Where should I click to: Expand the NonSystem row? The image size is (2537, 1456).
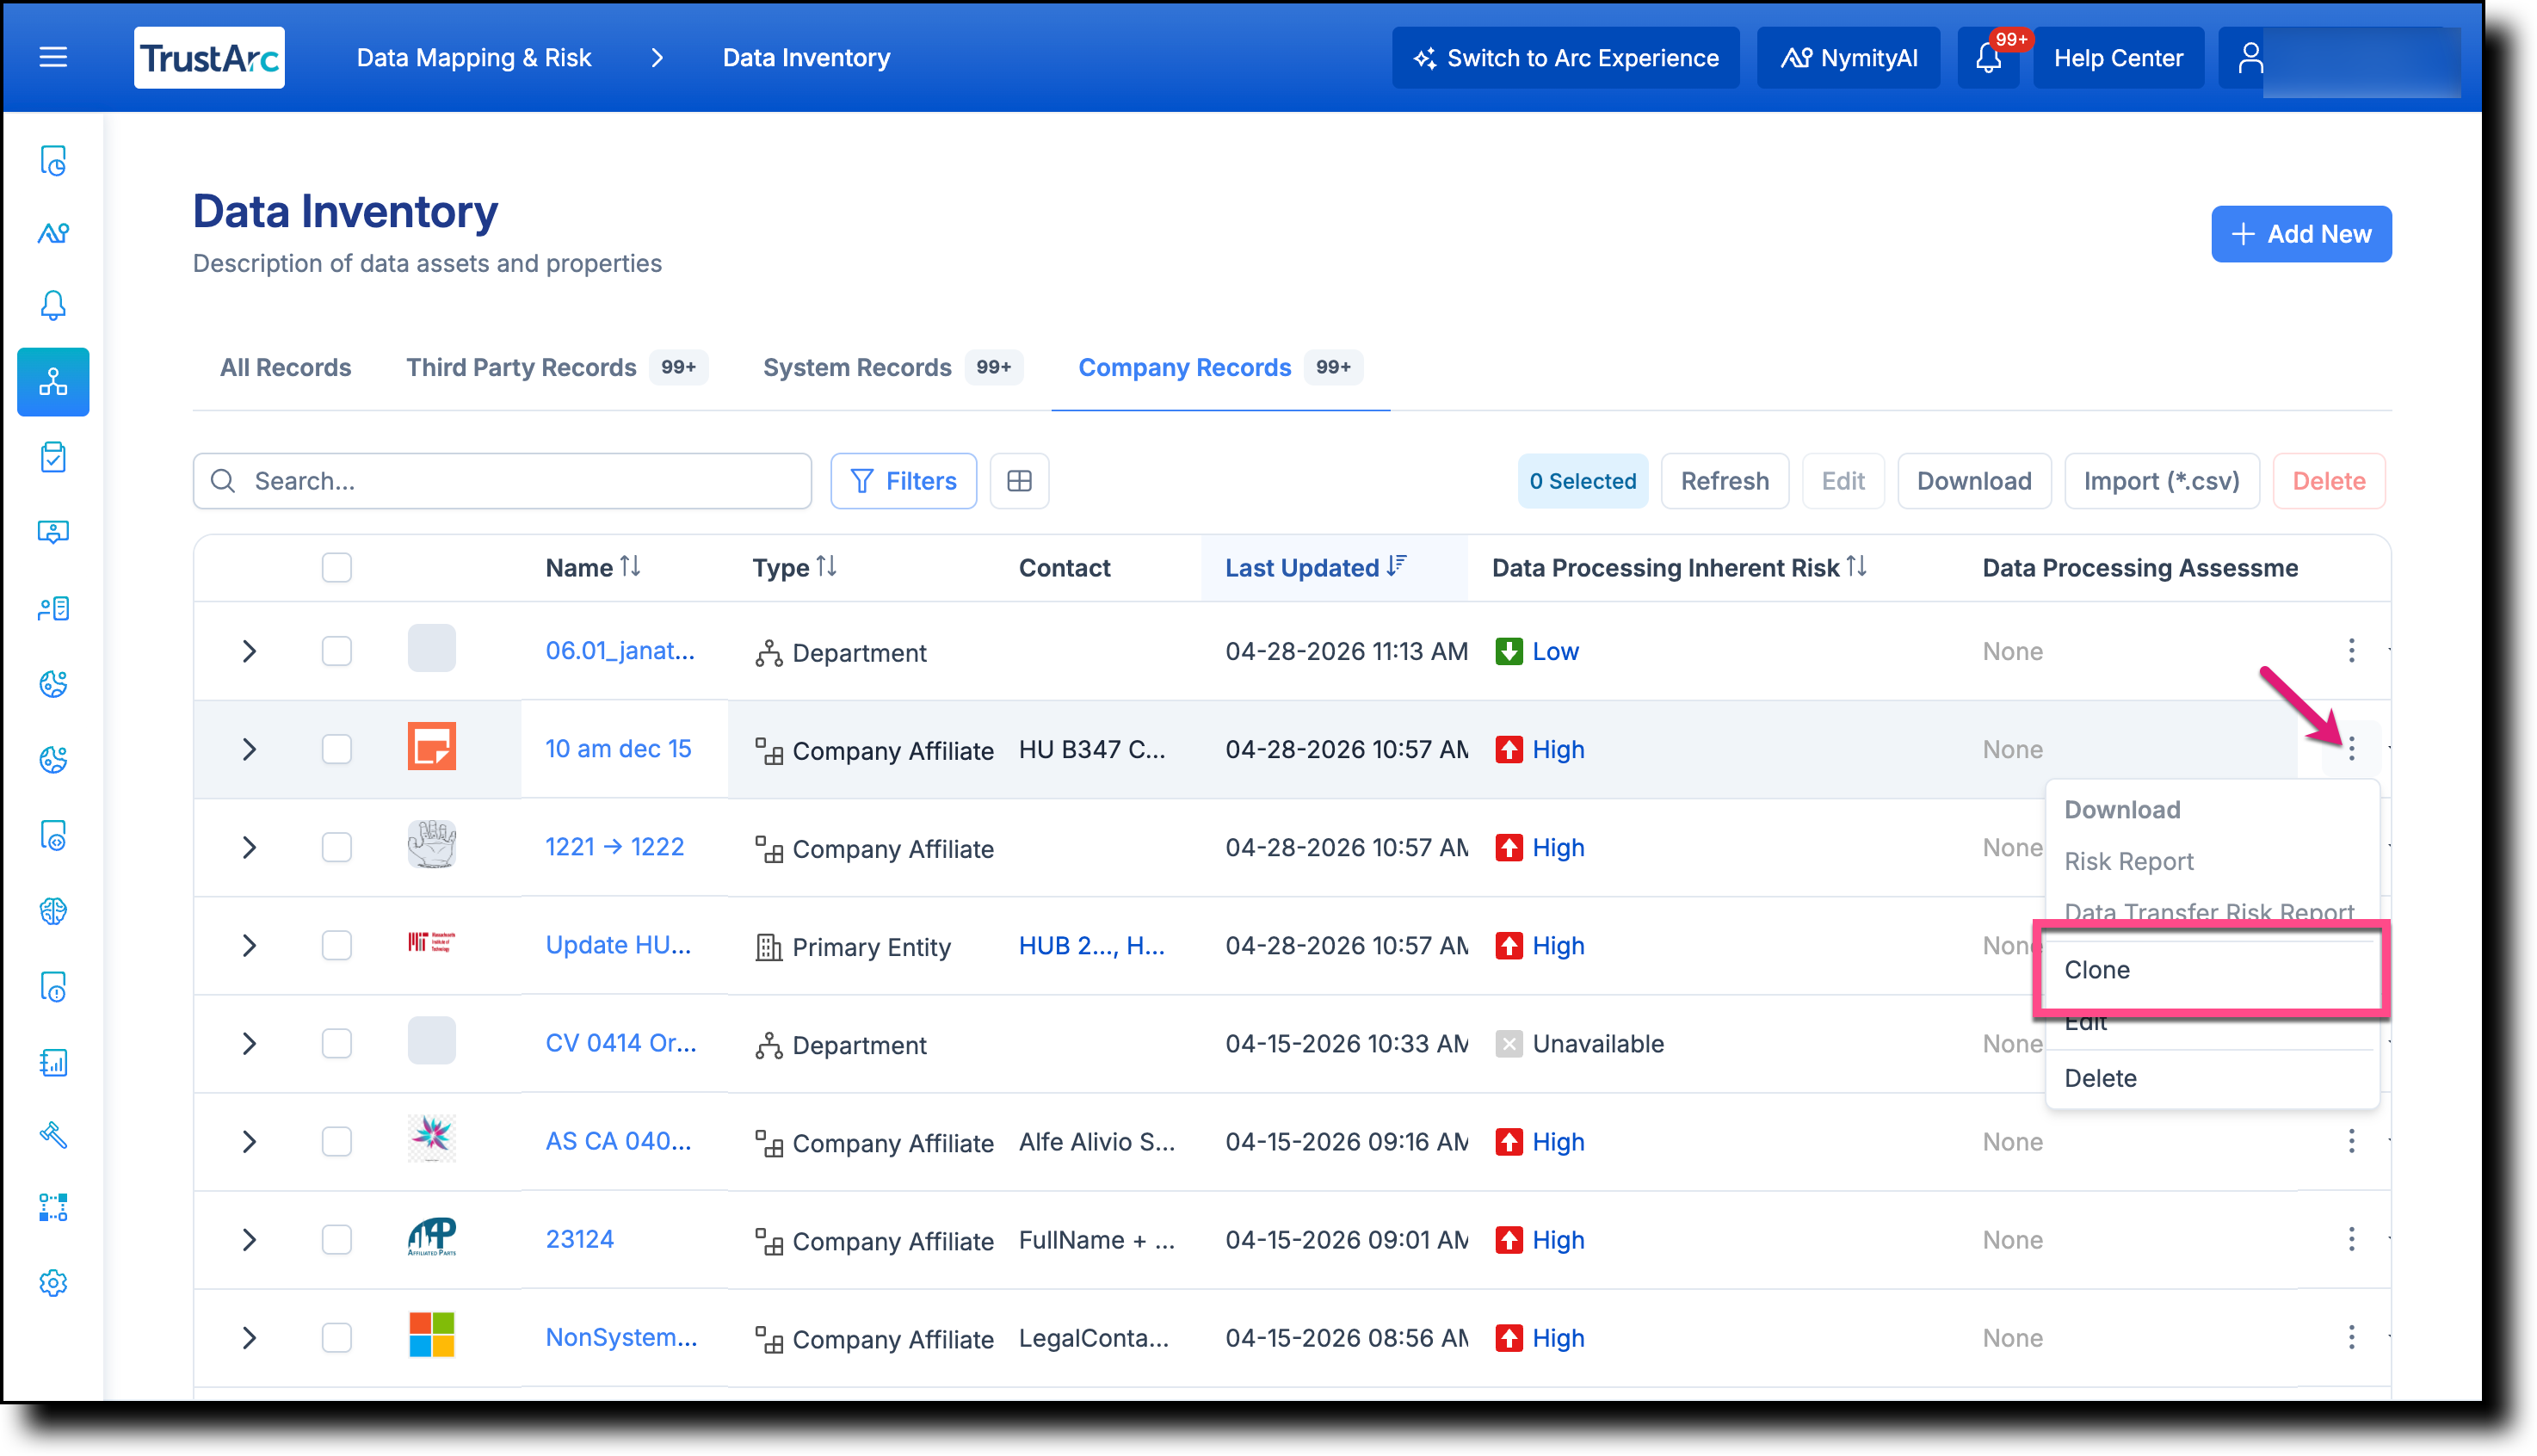pyautogui.click(x=249, y=1337)
